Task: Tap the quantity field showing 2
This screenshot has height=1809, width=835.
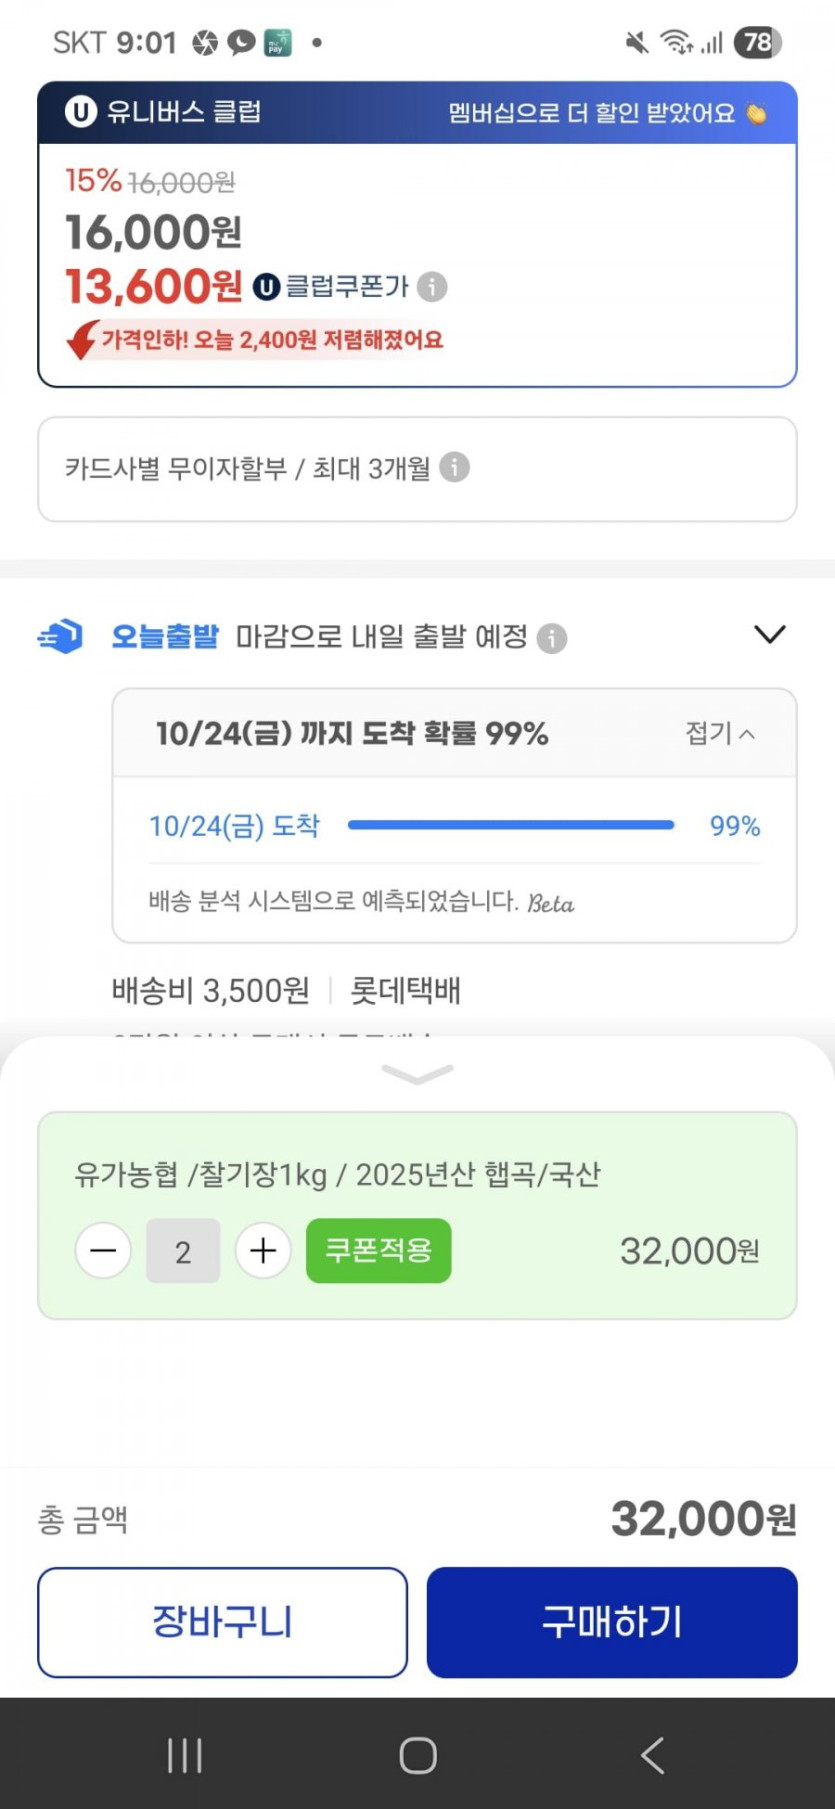Action: point(183,1251)
